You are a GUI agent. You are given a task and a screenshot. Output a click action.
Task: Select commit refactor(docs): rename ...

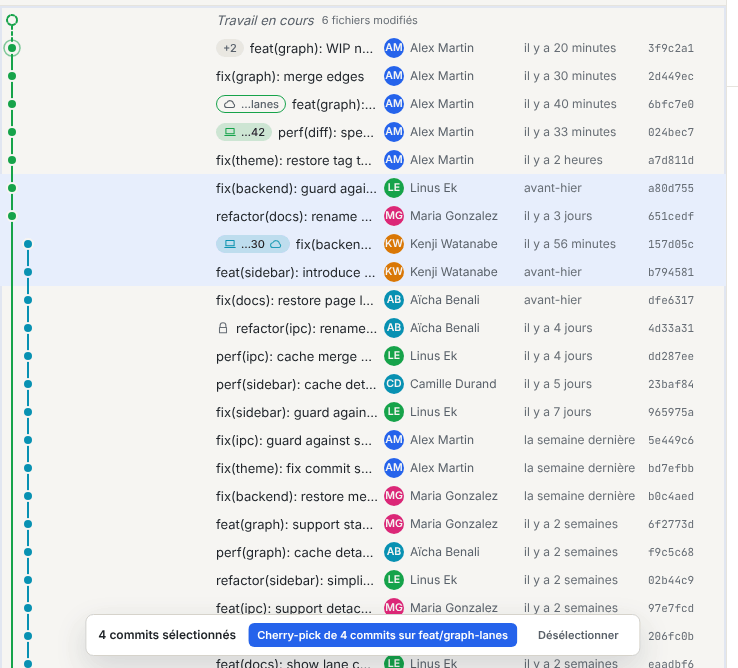pos(294,217)
